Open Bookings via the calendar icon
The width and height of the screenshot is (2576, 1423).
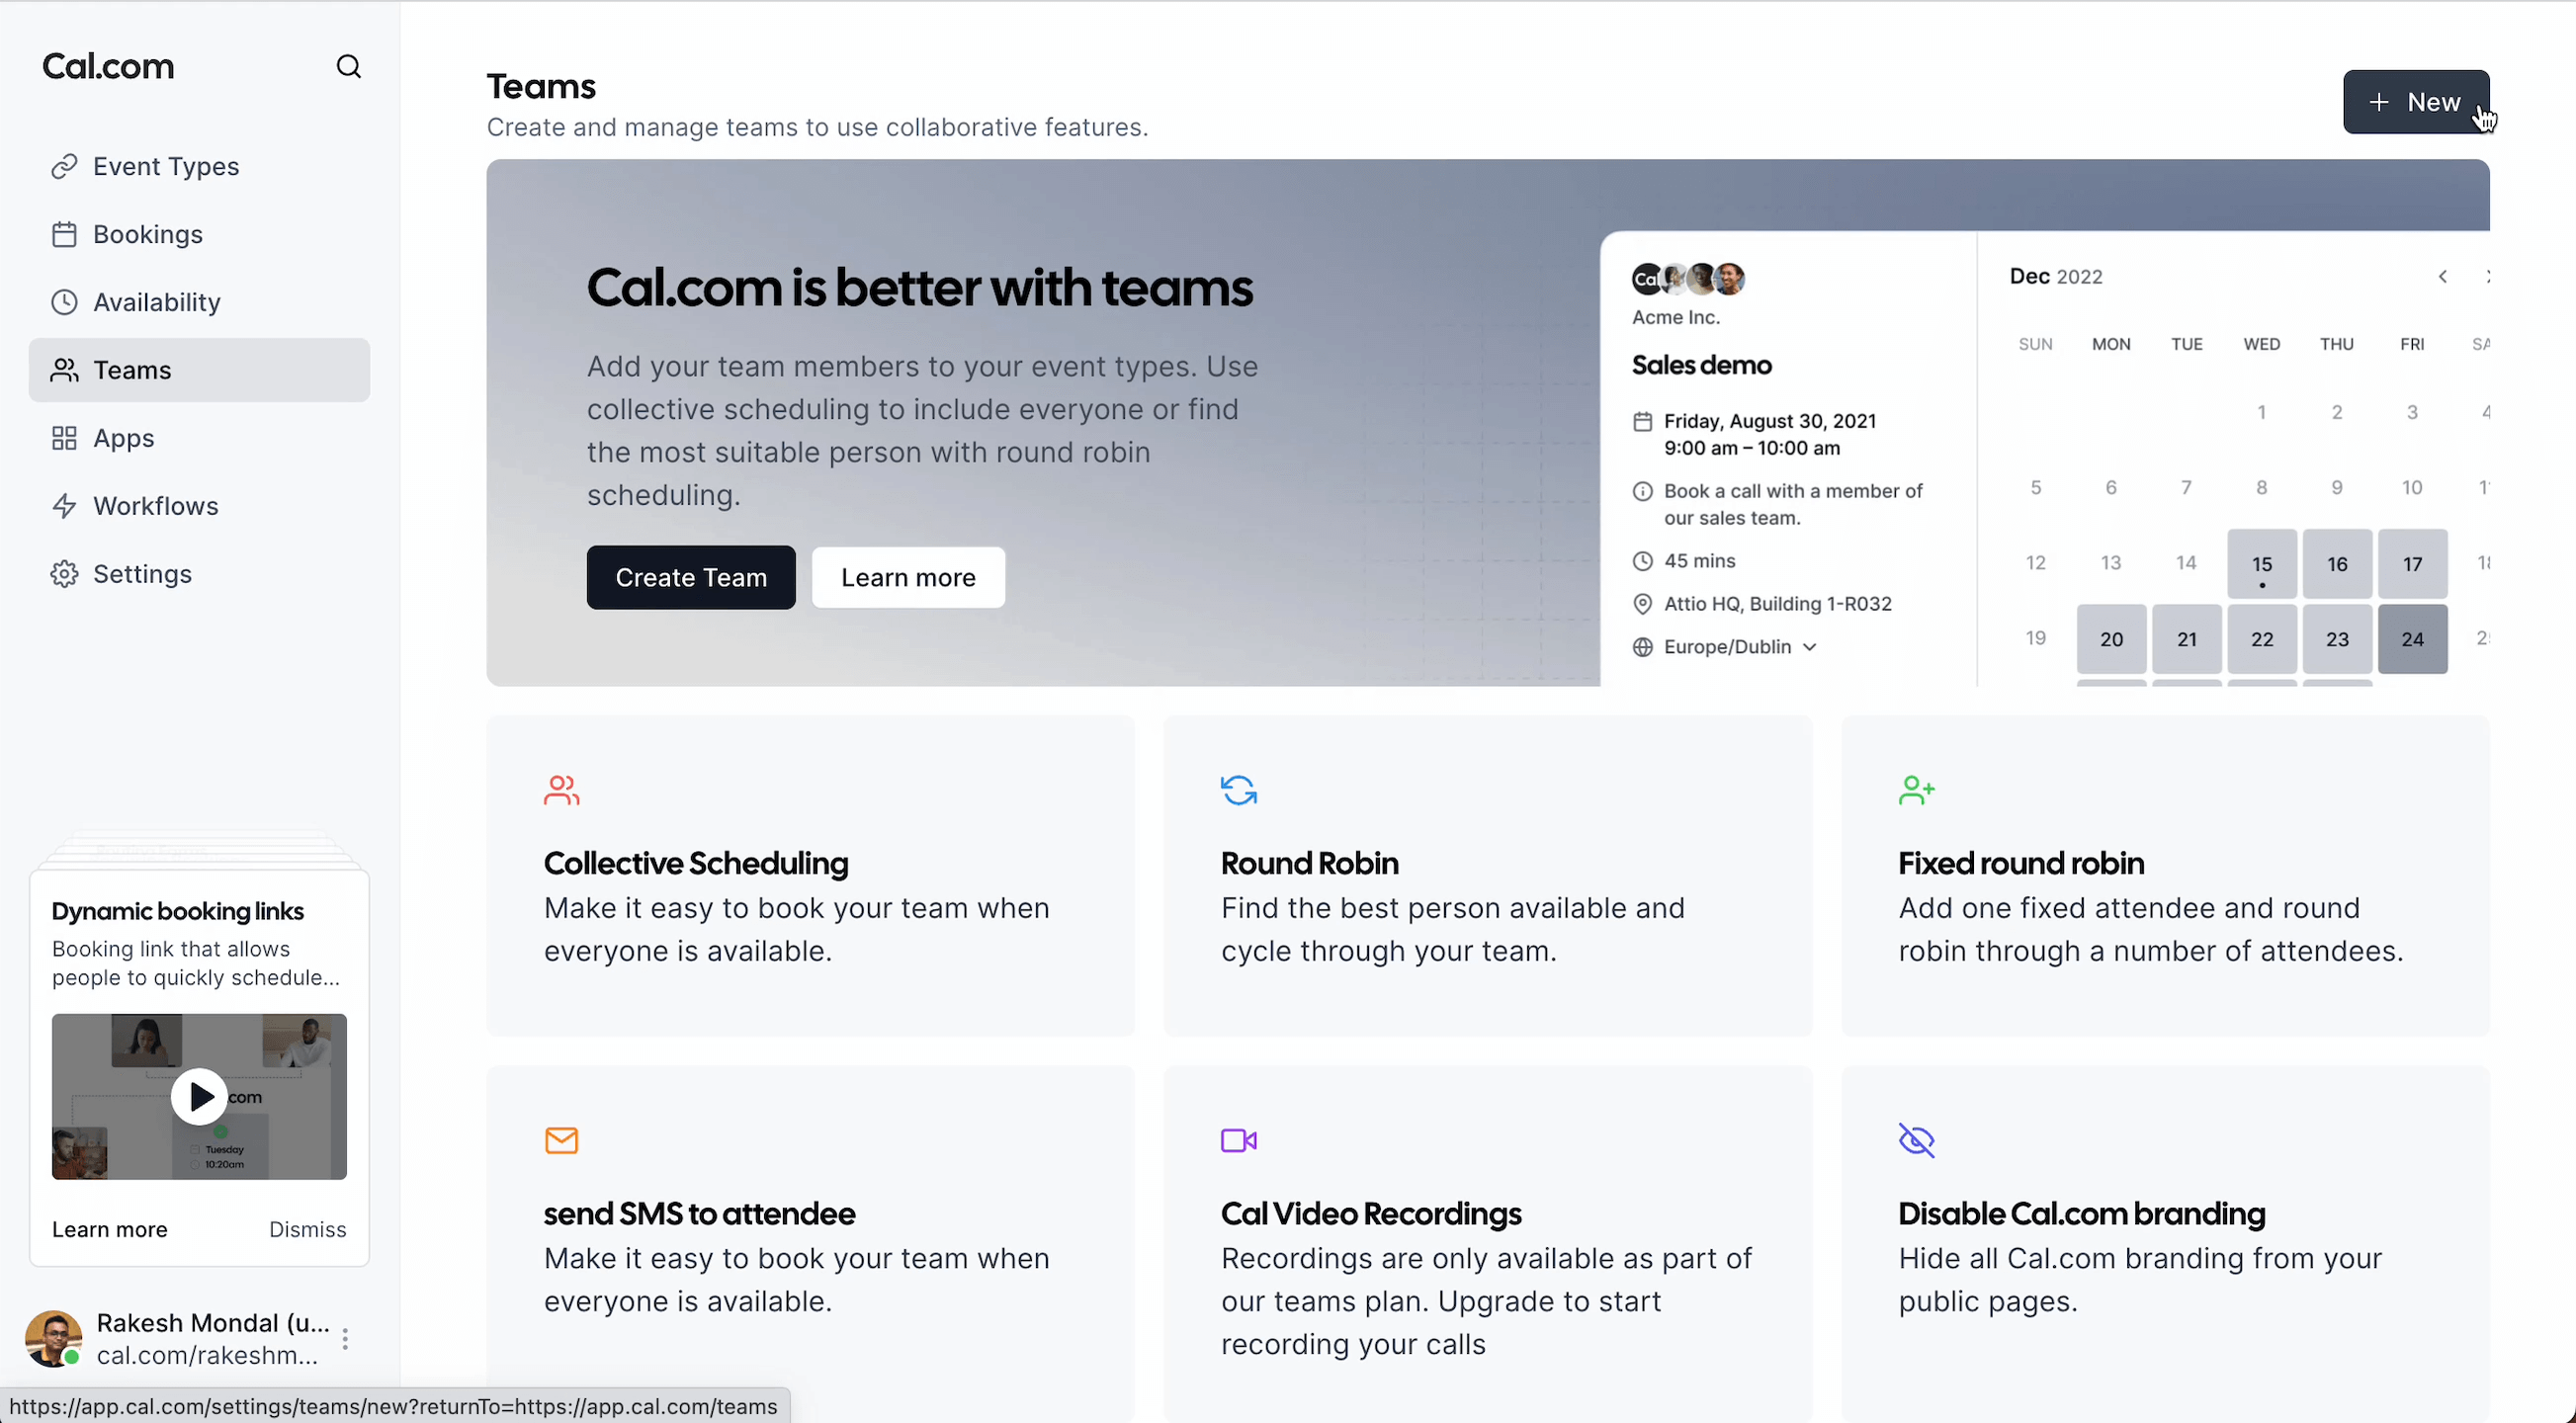64,233
